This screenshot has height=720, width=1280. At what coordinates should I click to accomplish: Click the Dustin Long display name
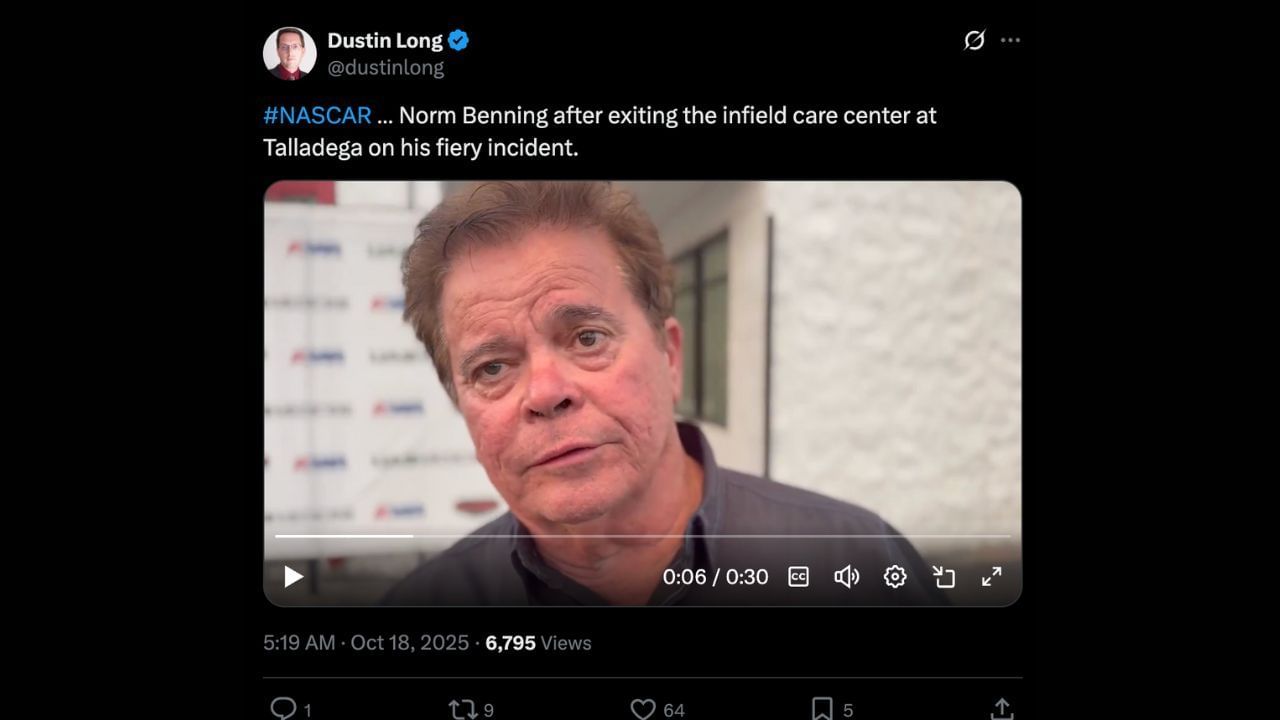[x=385, y=41]
